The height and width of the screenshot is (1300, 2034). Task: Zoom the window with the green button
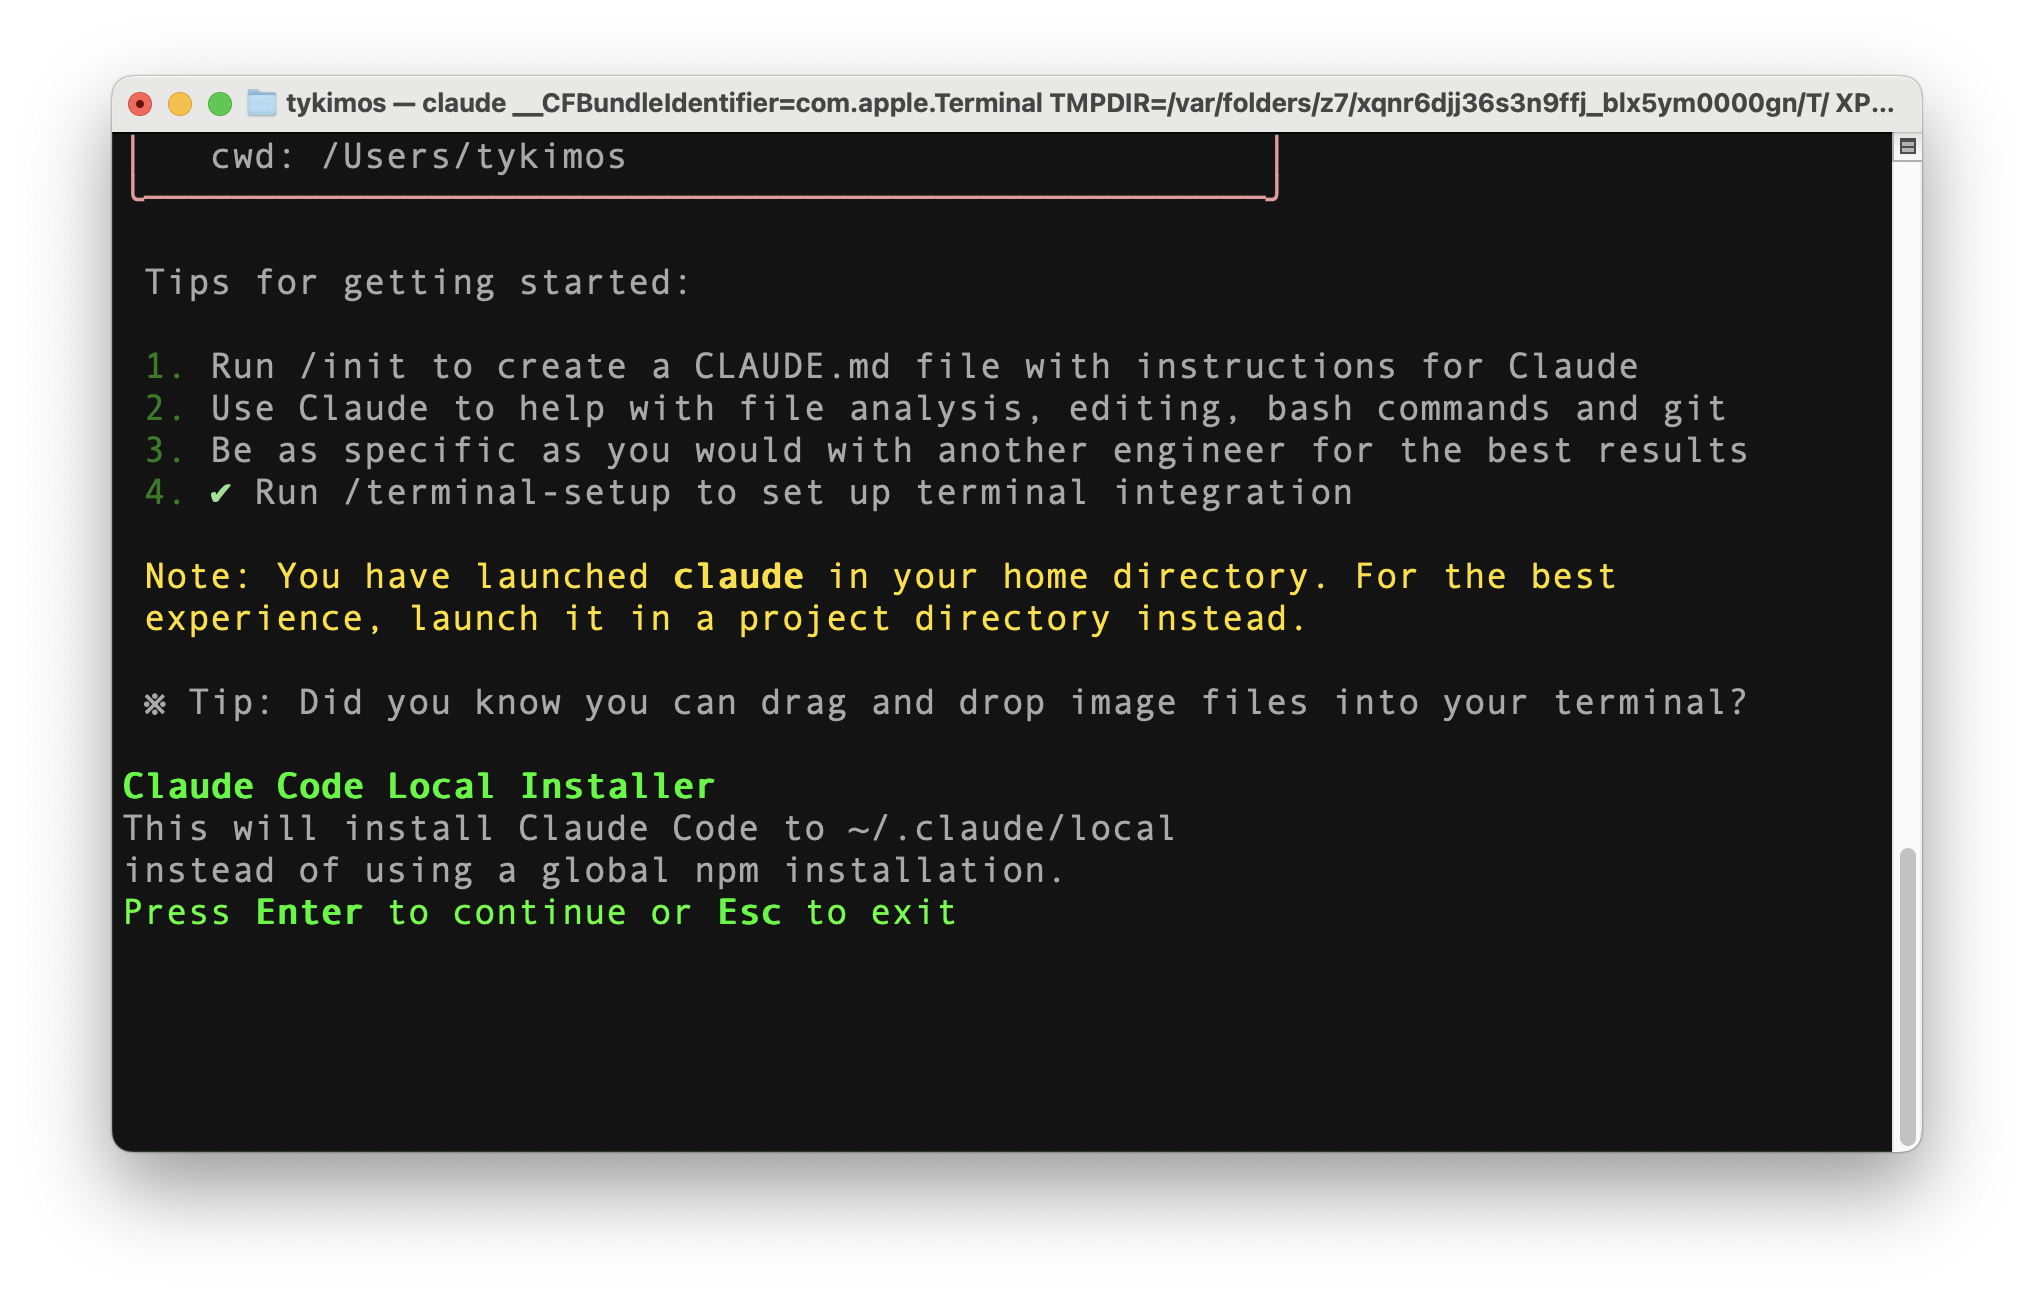220,104
